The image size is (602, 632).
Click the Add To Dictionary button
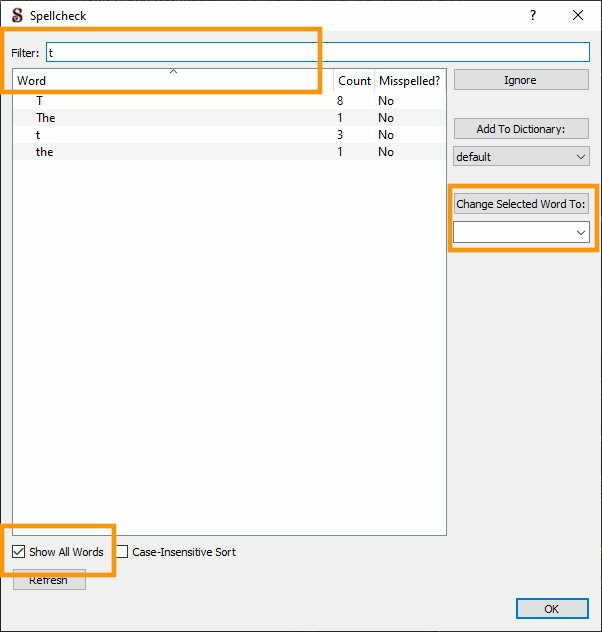coord(521,129)
